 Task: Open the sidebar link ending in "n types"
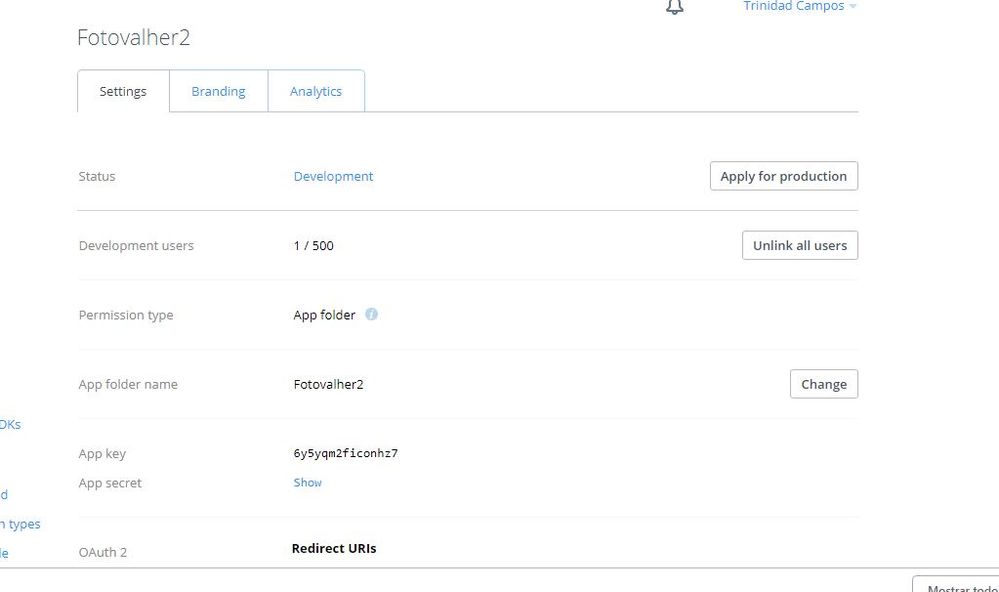20,523
